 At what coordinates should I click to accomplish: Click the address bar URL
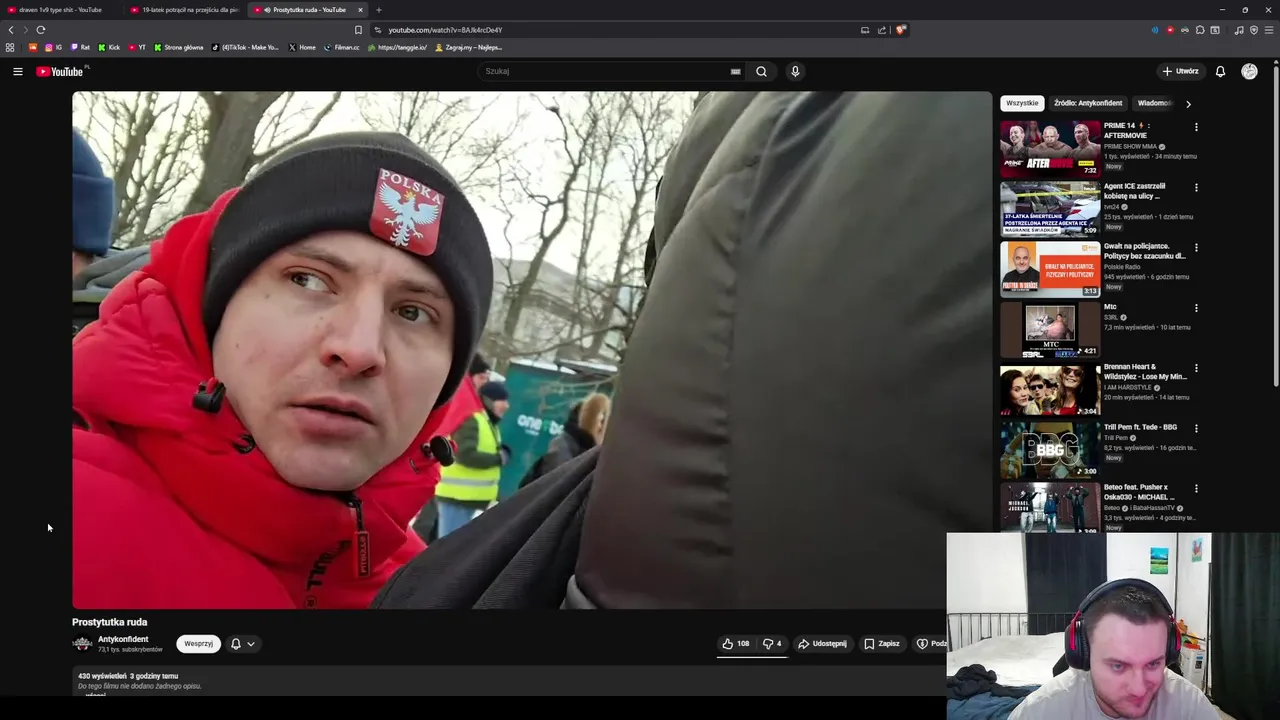point(445,30)
